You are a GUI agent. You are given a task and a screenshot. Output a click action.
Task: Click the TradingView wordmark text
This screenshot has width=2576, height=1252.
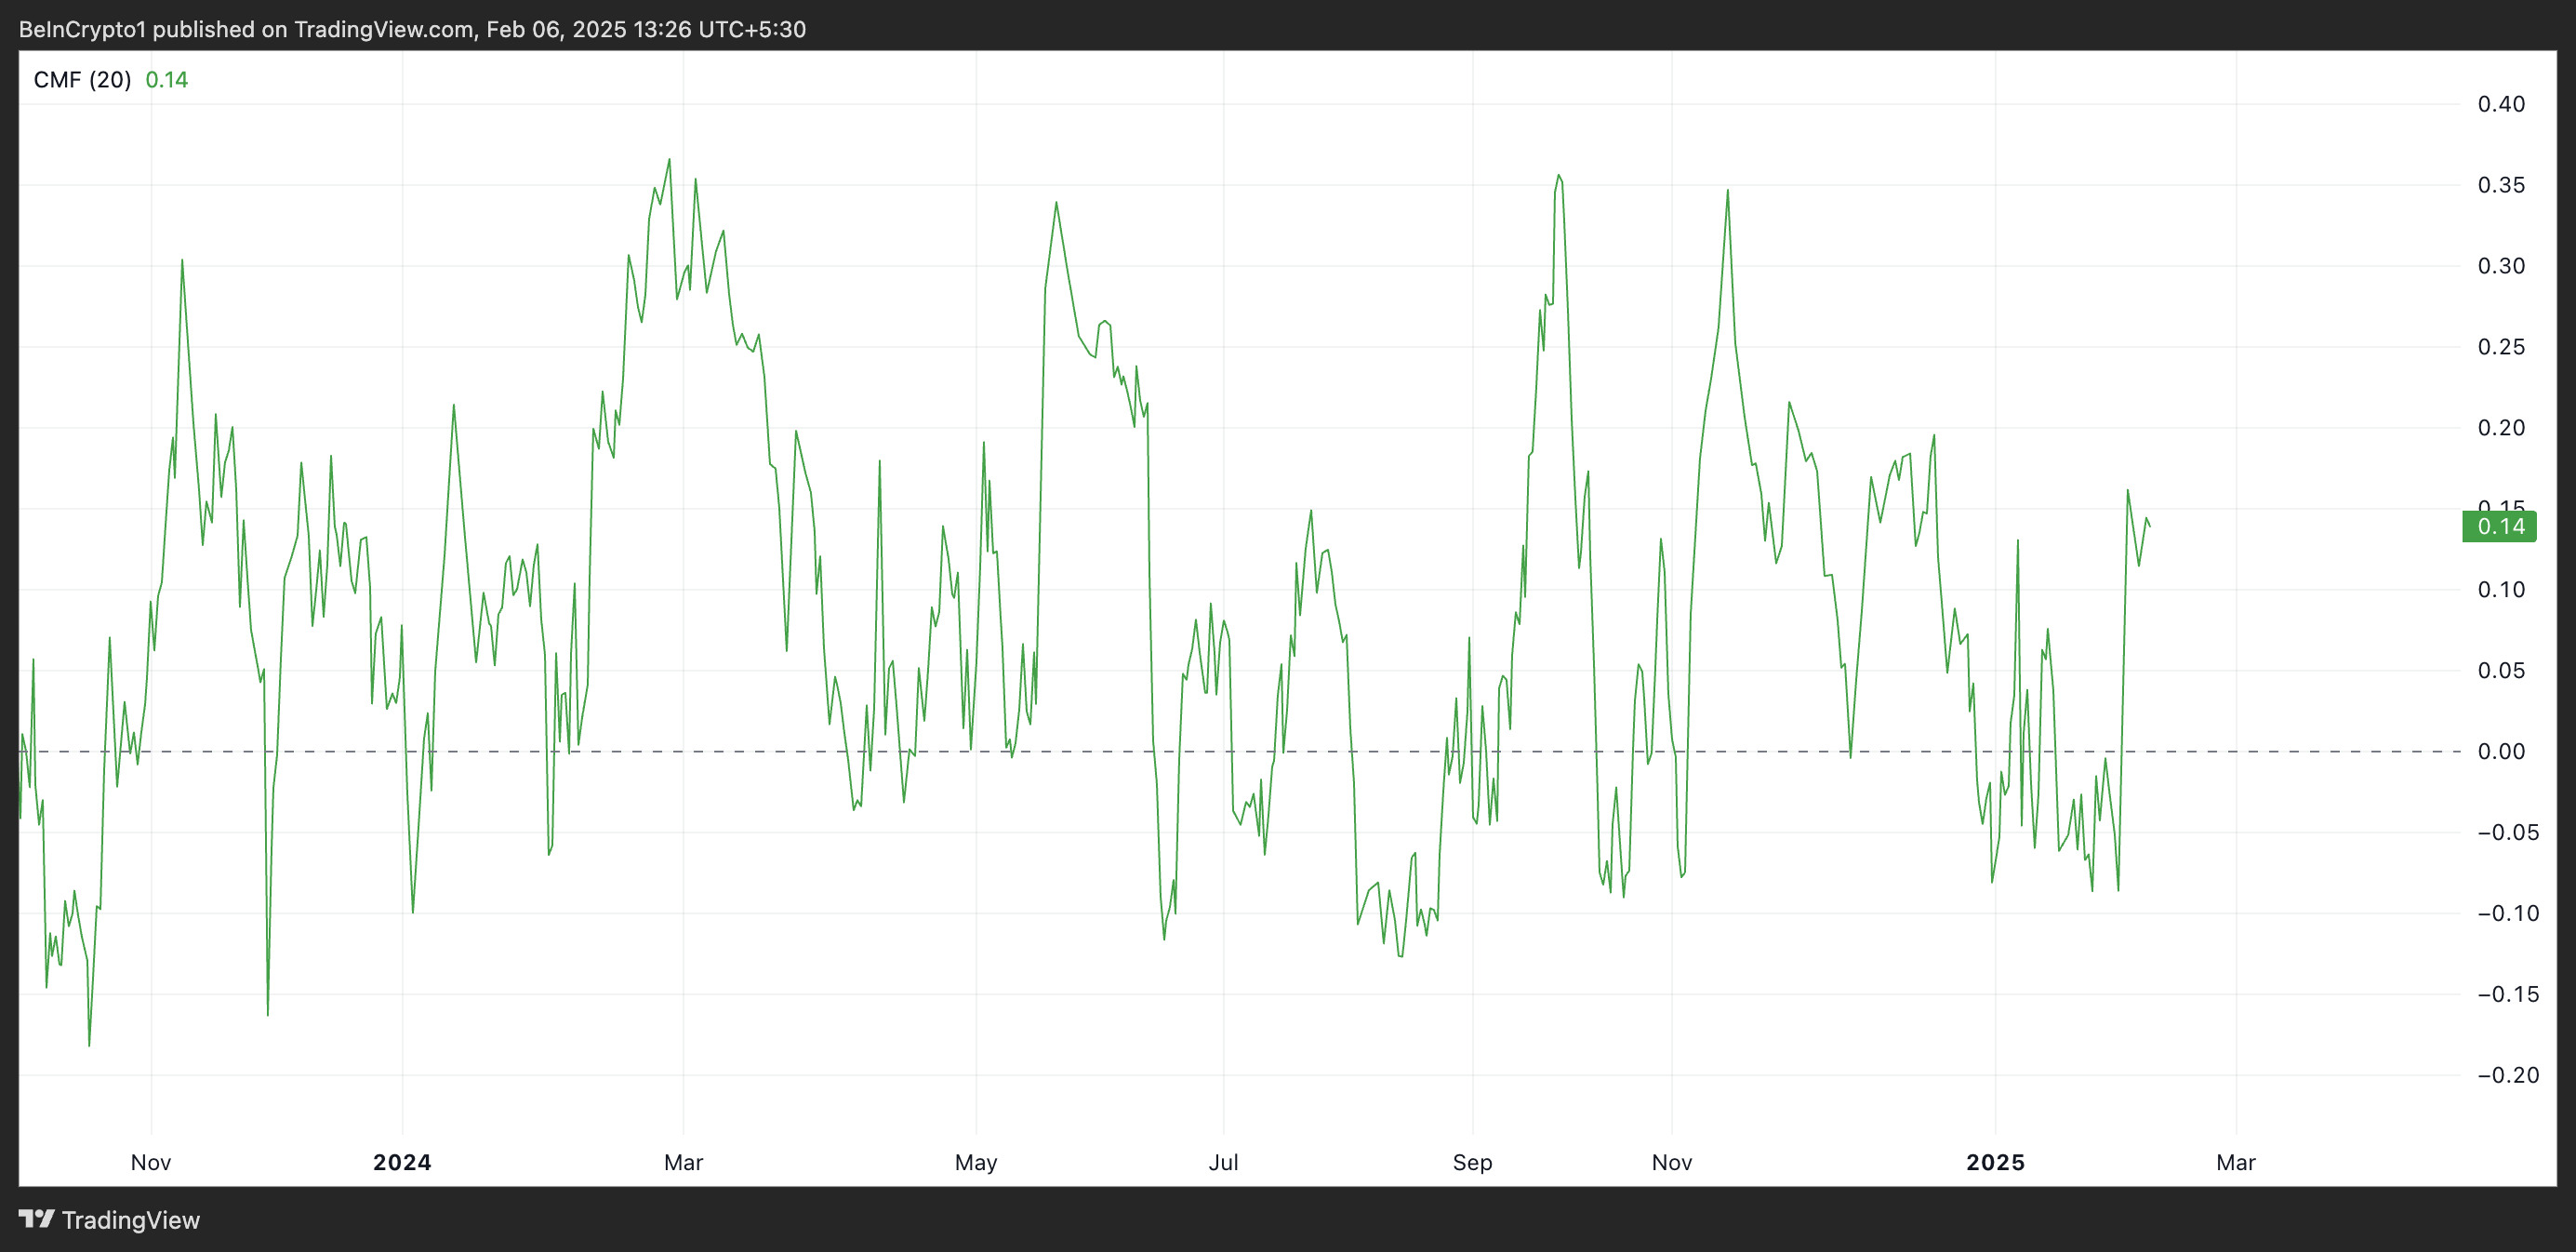131,1220
